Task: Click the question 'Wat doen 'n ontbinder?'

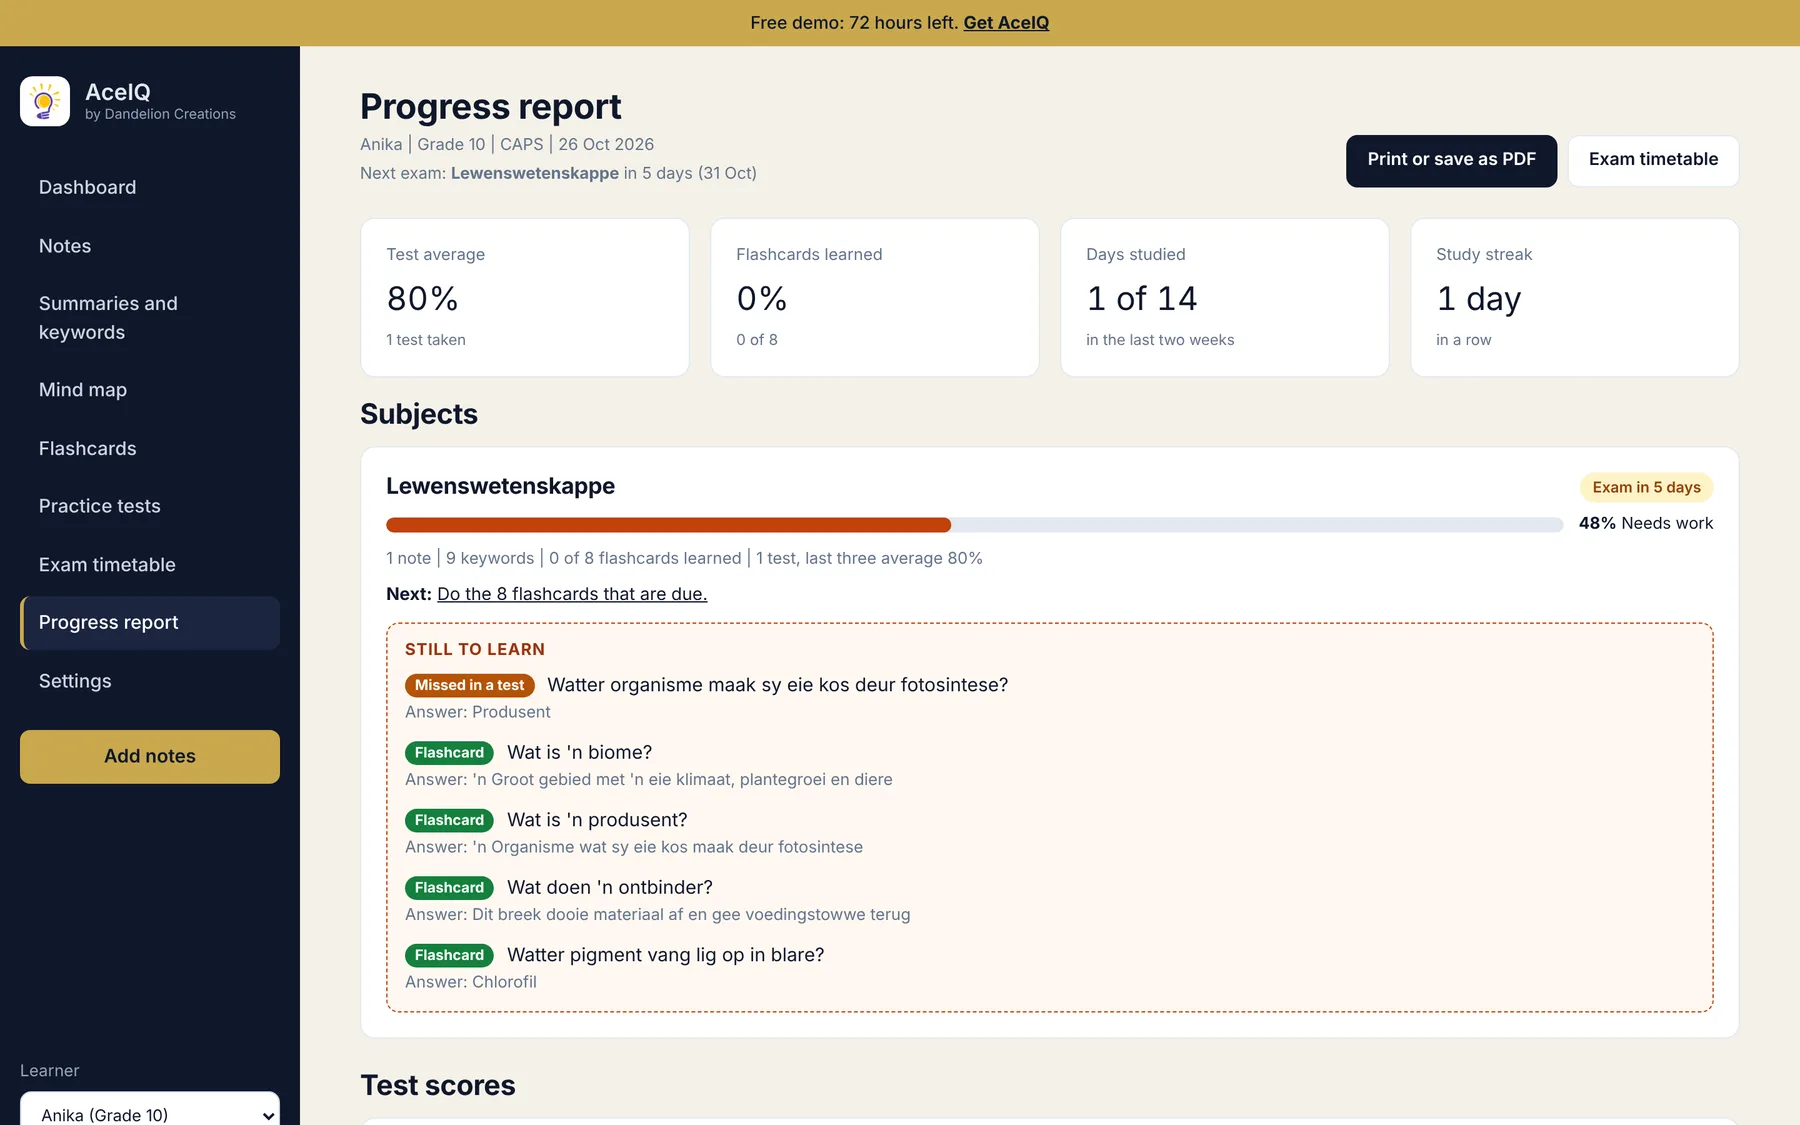Action: click(x=610, y=887)
